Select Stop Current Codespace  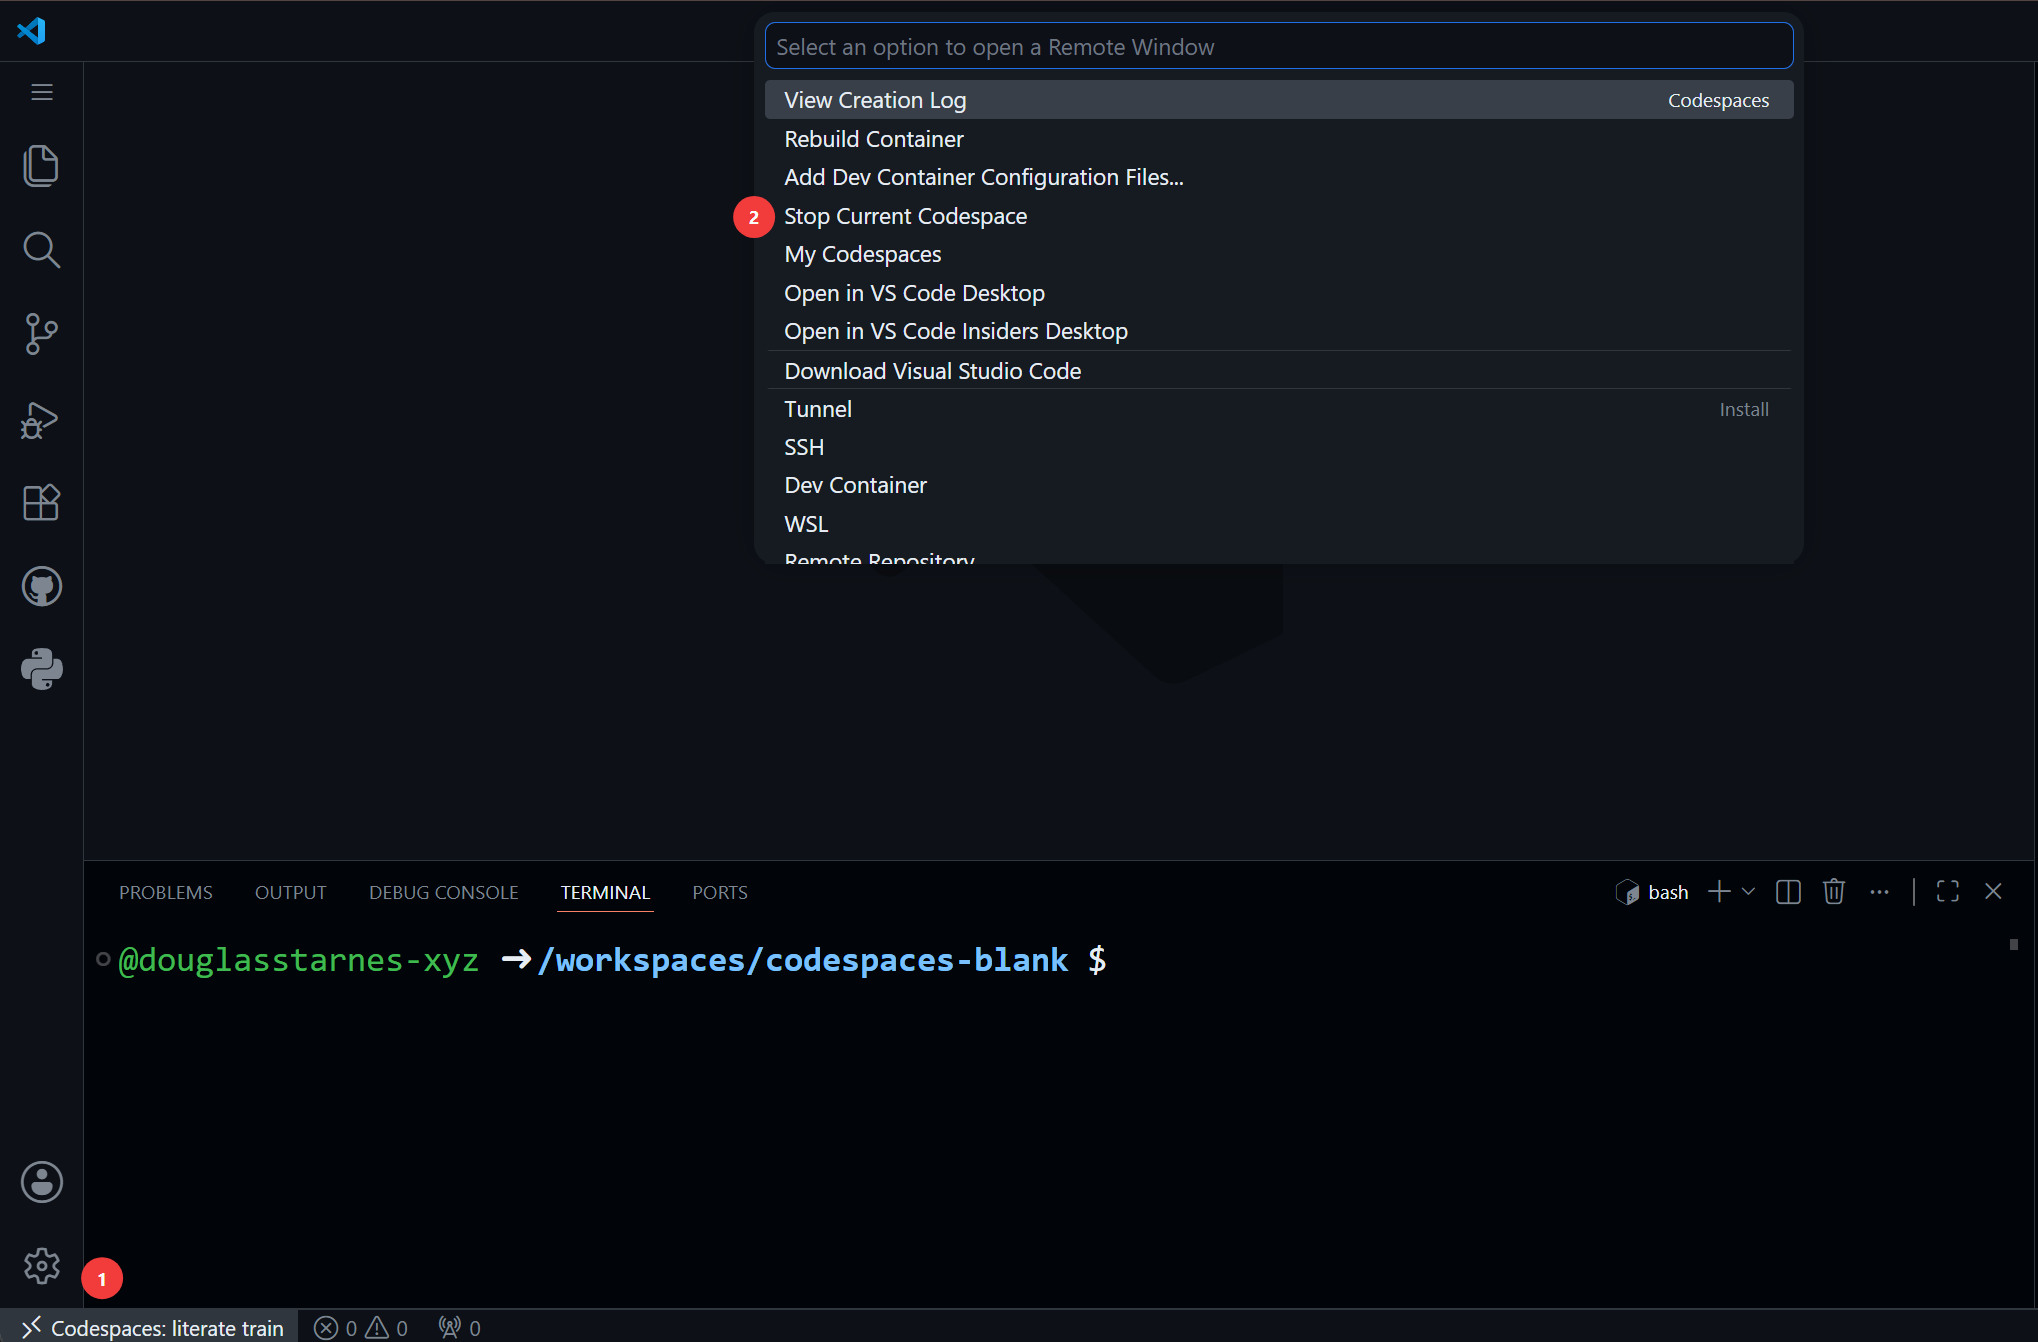pyautogui.click(x=1279, y=216)
